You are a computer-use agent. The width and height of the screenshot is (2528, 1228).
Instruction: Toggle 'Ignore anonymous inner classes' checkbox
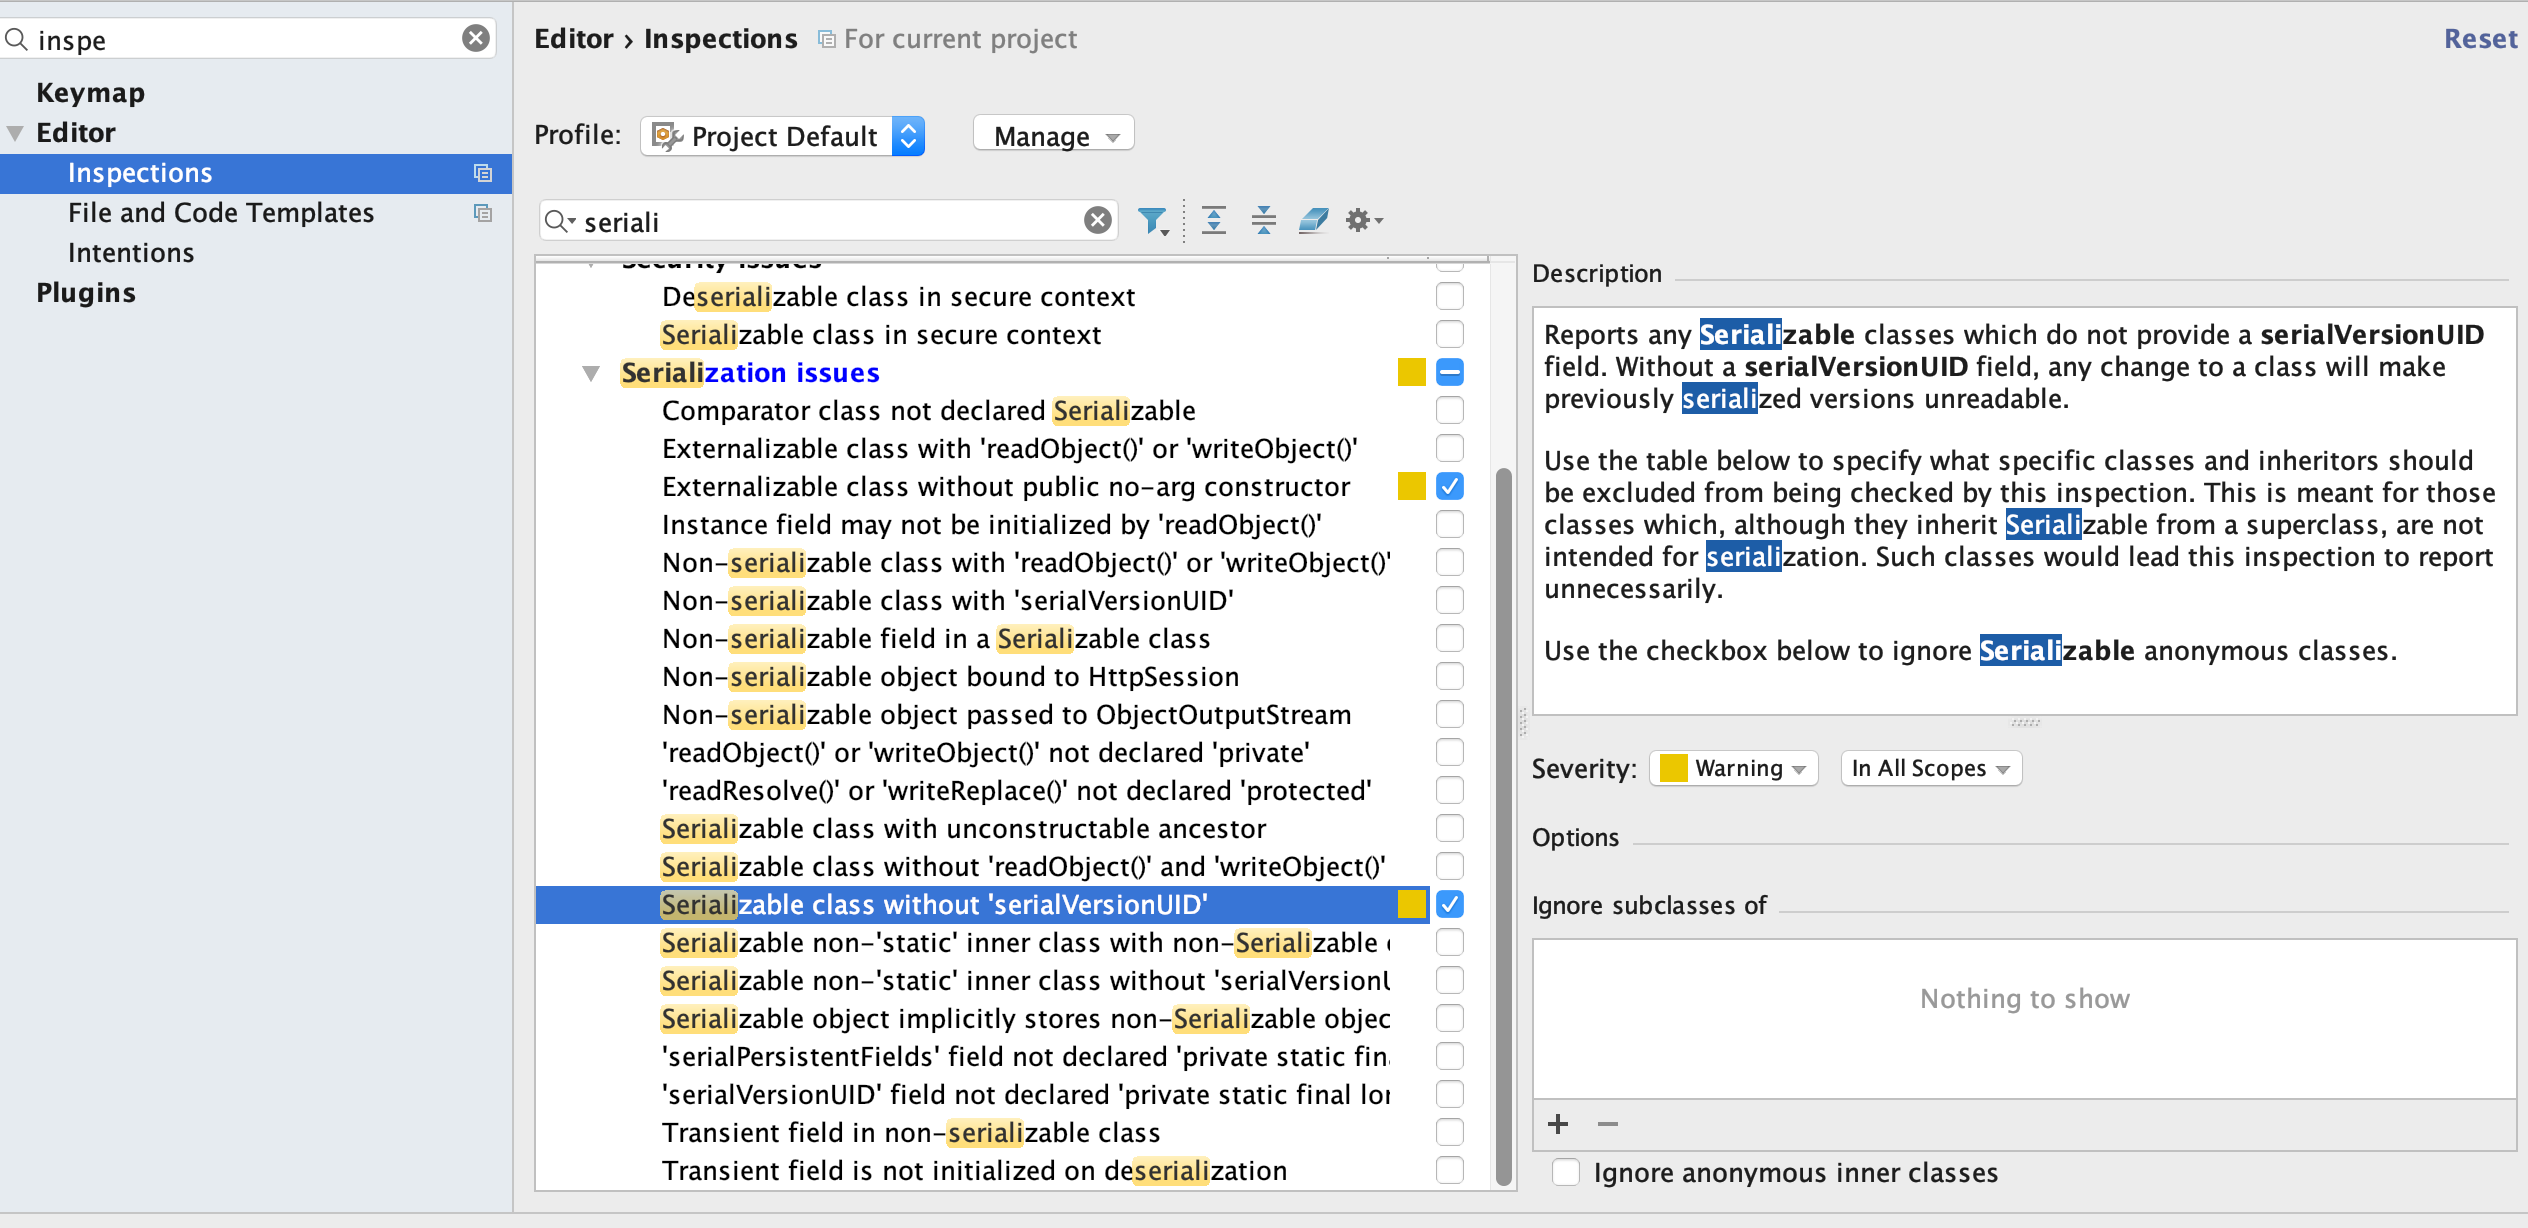[x=1566, y=1172]
